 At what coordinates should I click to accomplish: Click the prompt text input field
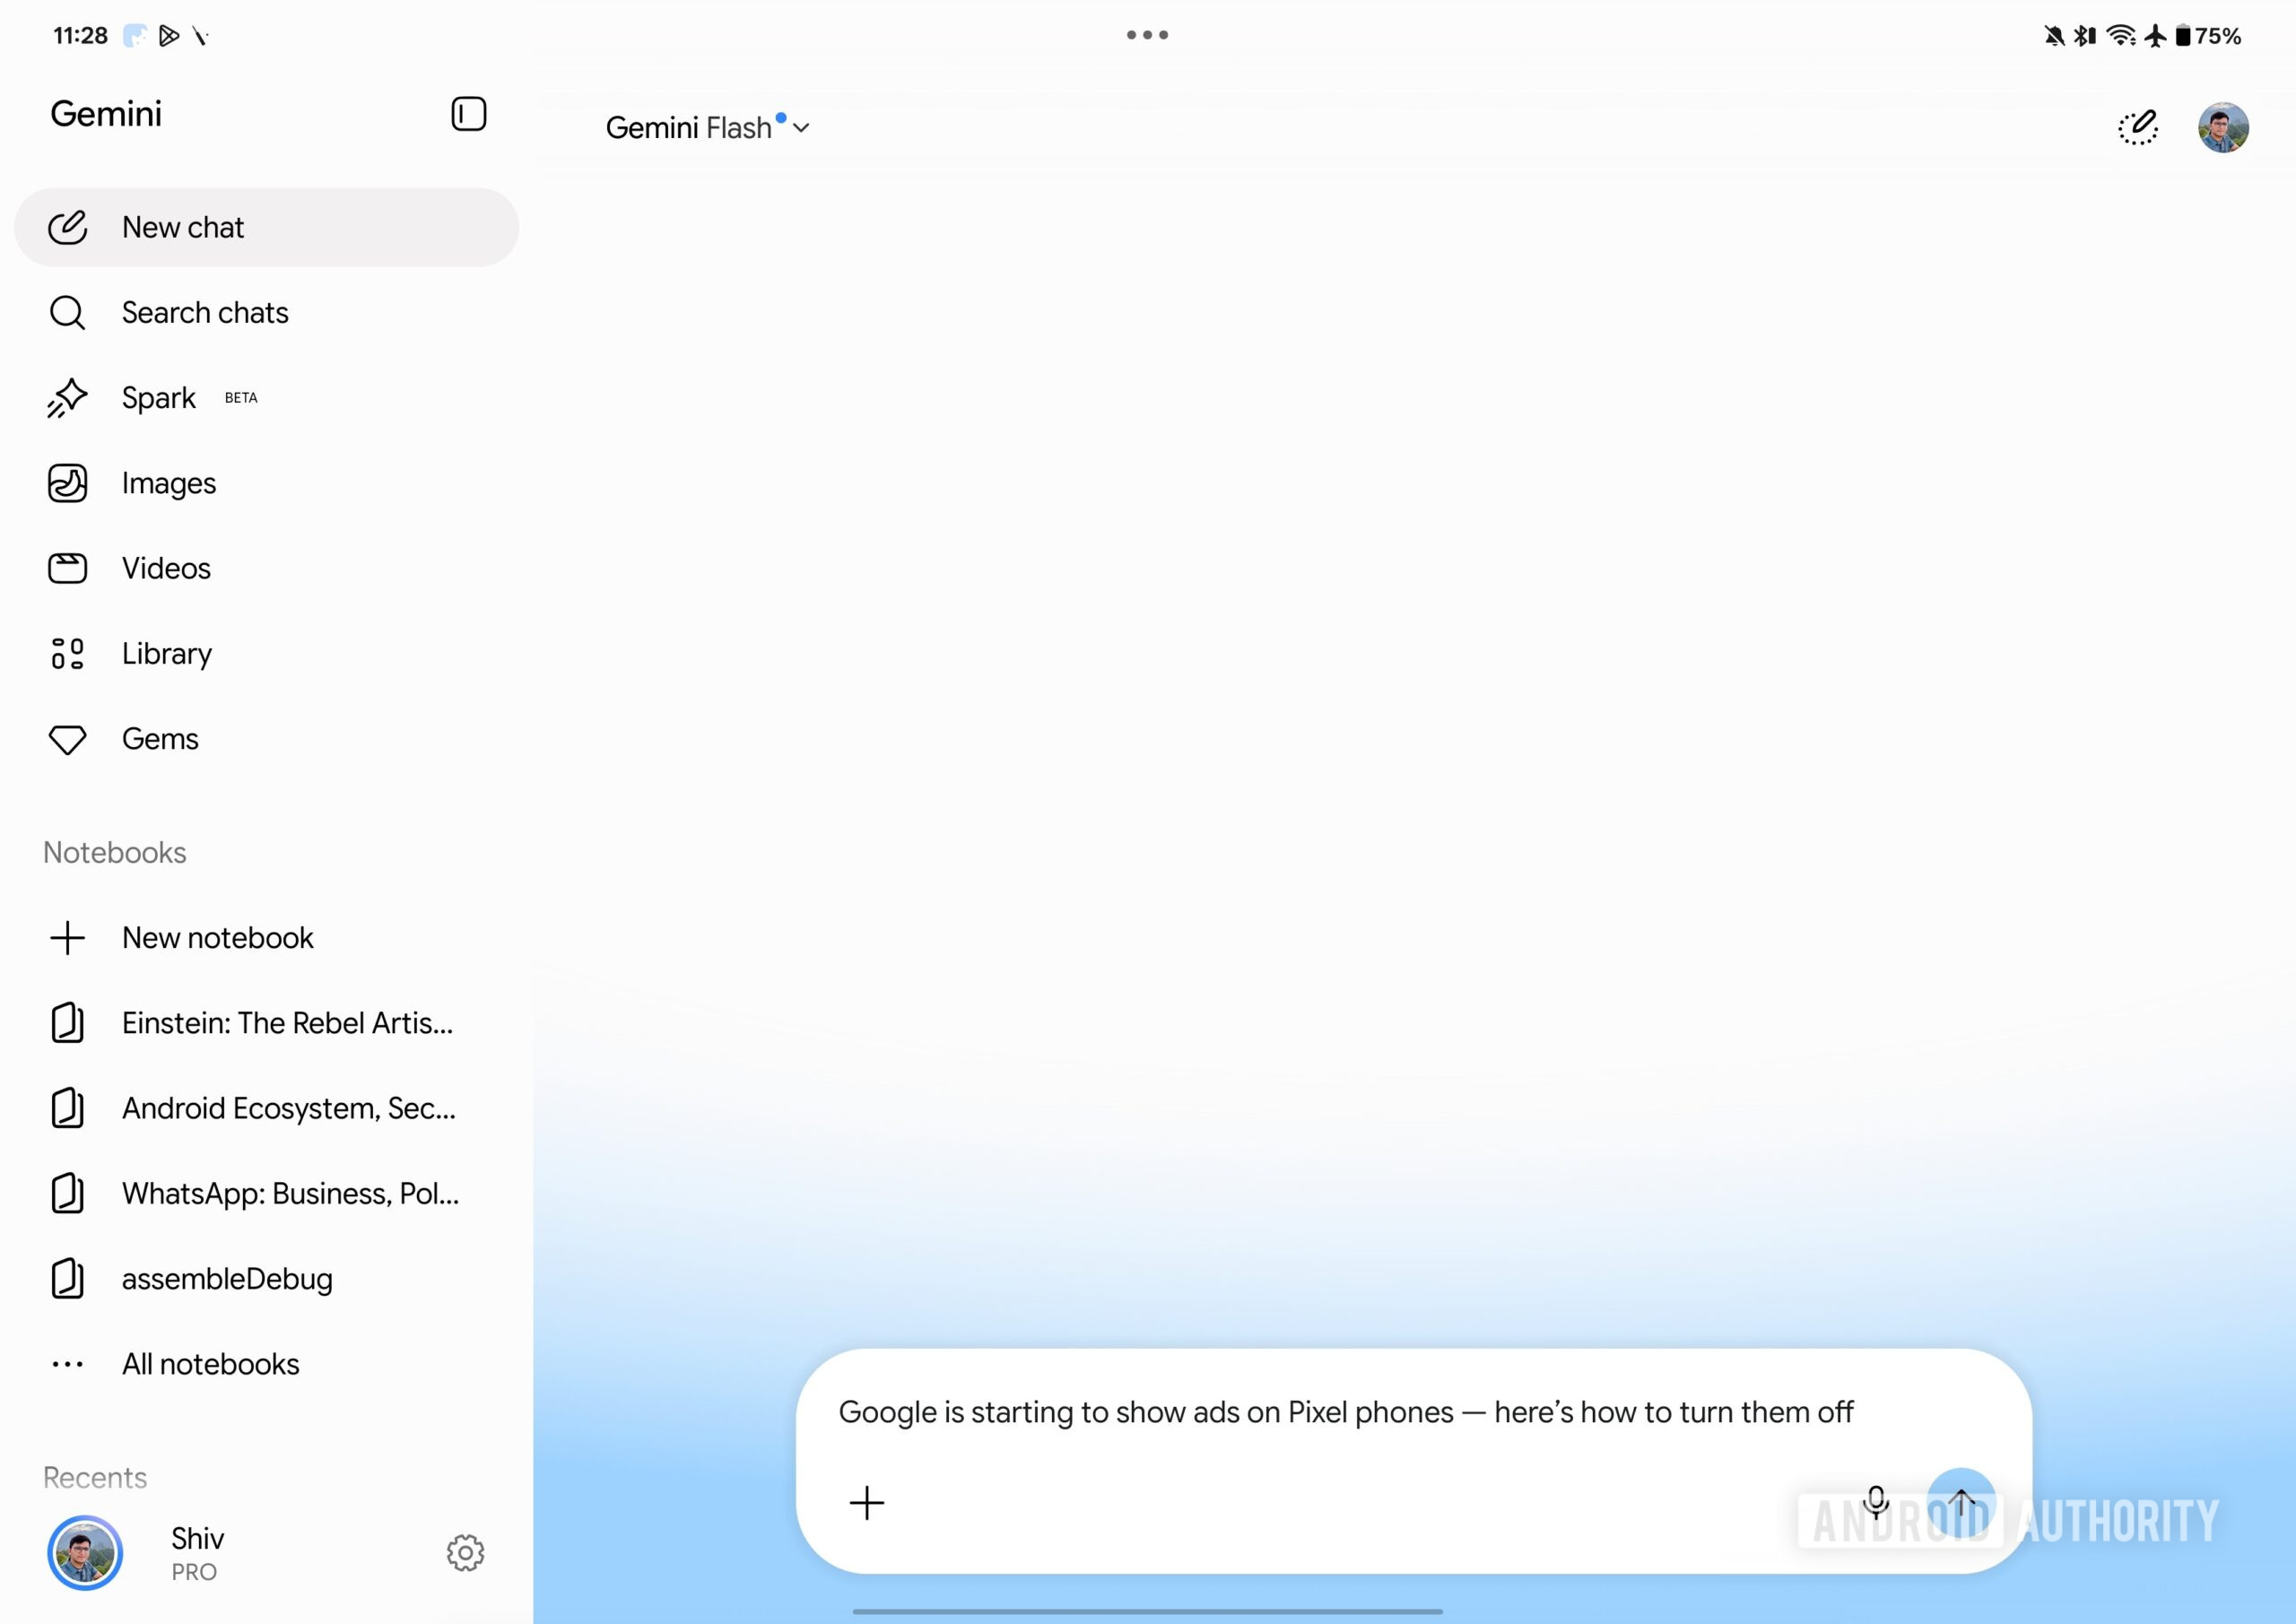coord(1346,1412)
